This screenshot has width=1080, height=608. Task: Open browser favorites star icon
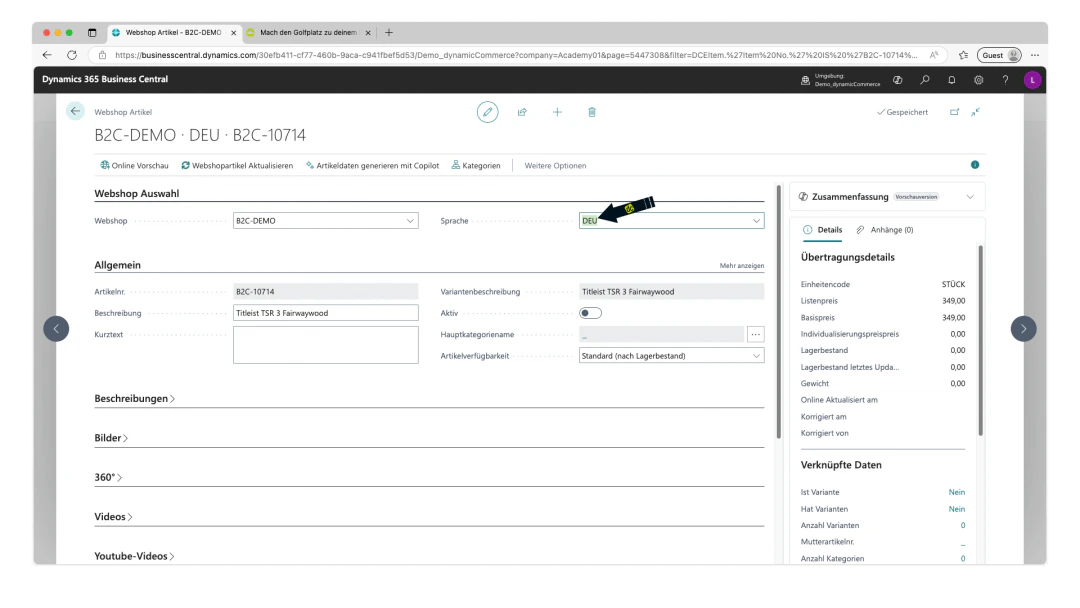tap(963, 55)
